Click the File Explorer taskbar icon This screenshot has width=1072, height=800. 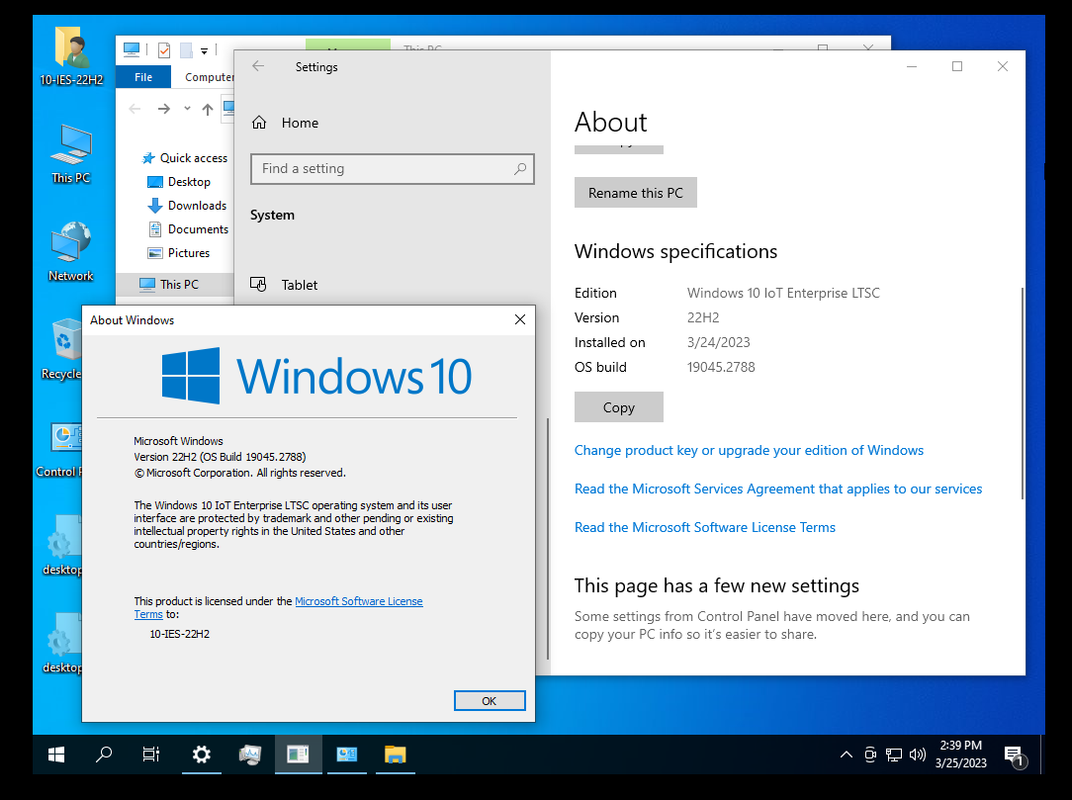pyautogui.click(x=395, y=754)
